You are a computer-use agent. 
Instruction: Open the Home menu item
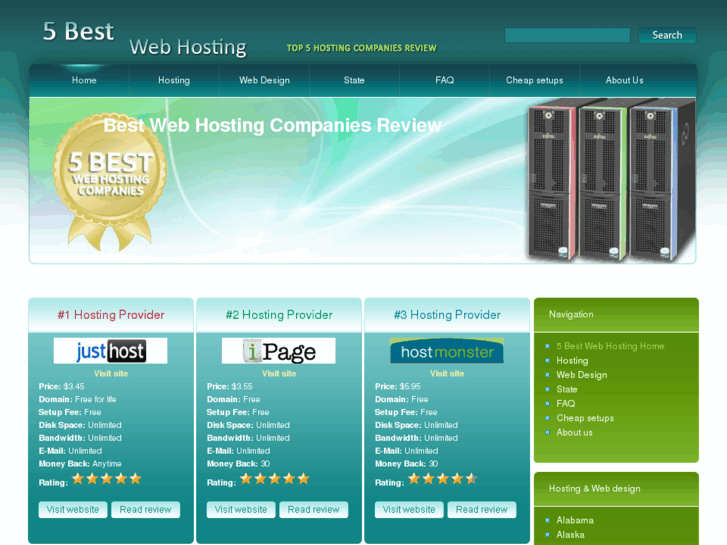click(x=84, y=80)
